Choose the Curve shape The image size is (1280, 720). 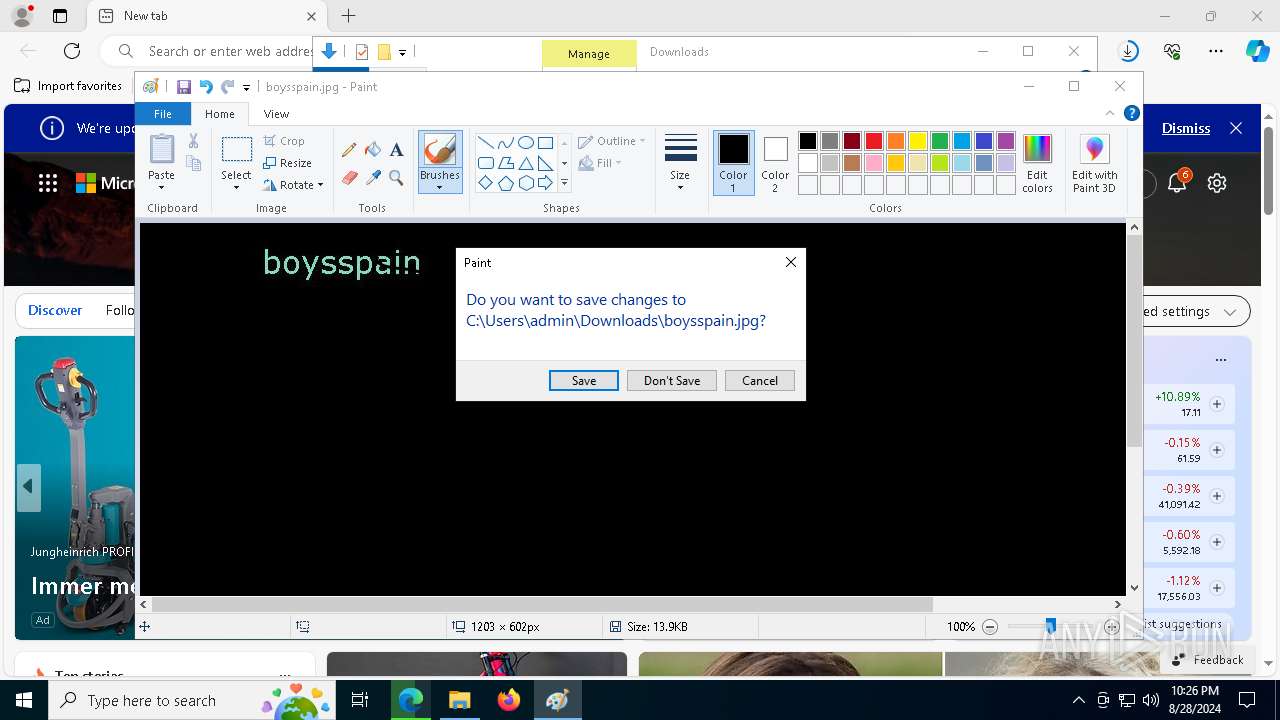[505, 142]
